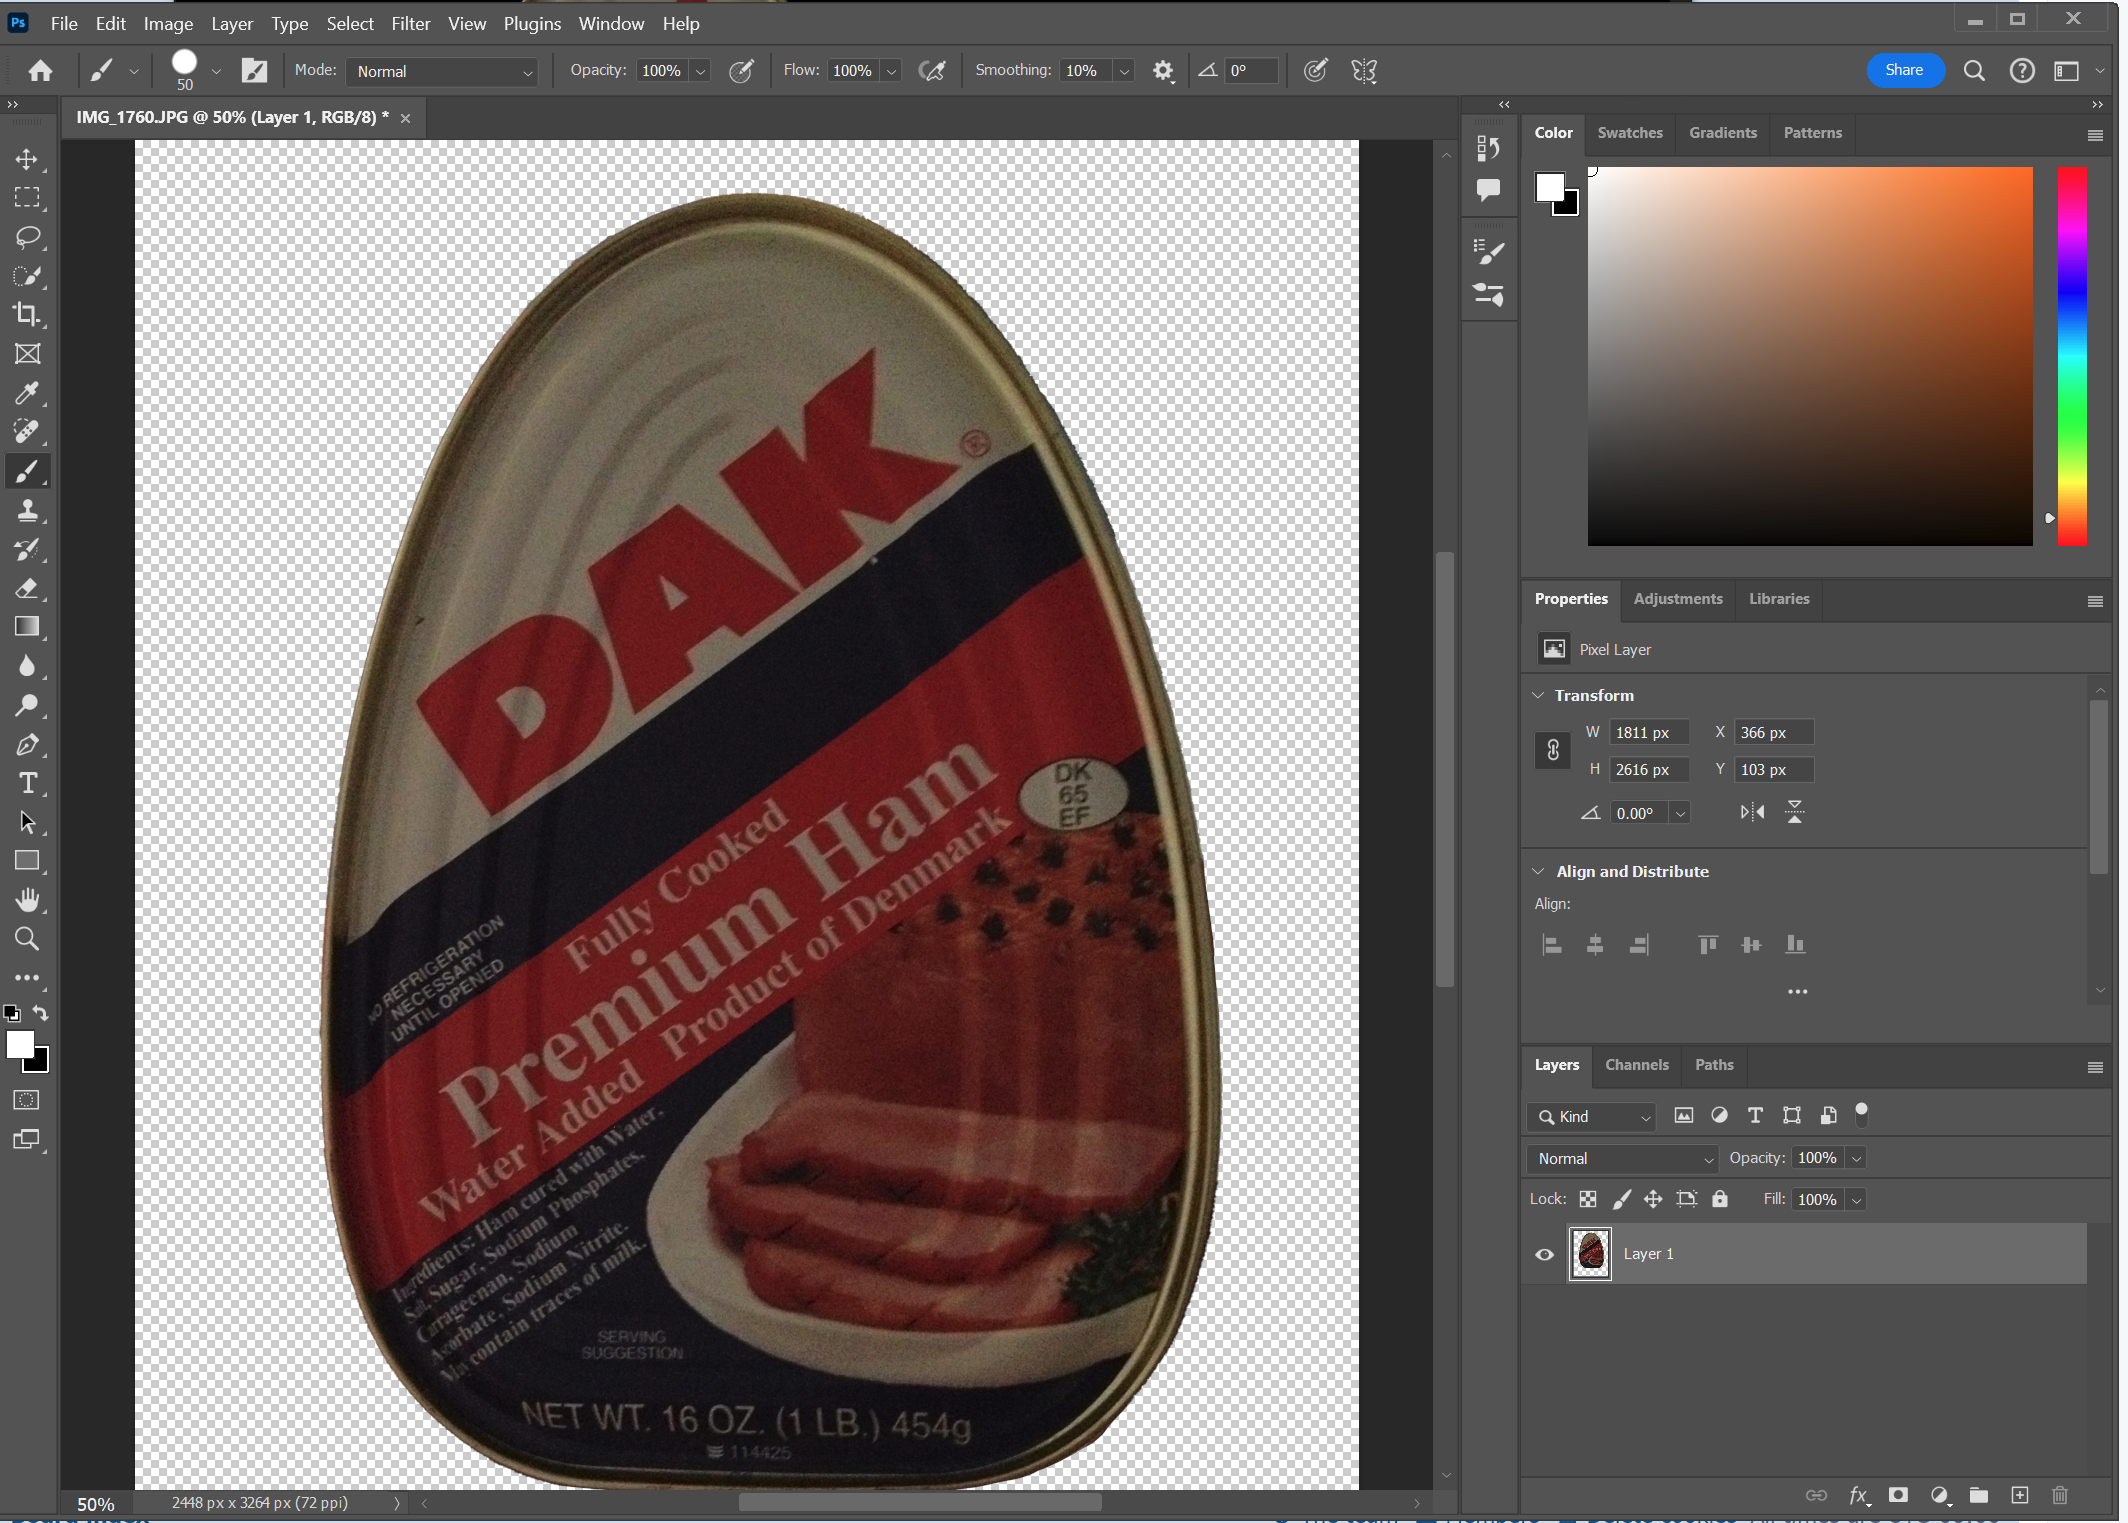Click the Share button
This screenshot has width=2128, height=1523.
(1904, 70)
